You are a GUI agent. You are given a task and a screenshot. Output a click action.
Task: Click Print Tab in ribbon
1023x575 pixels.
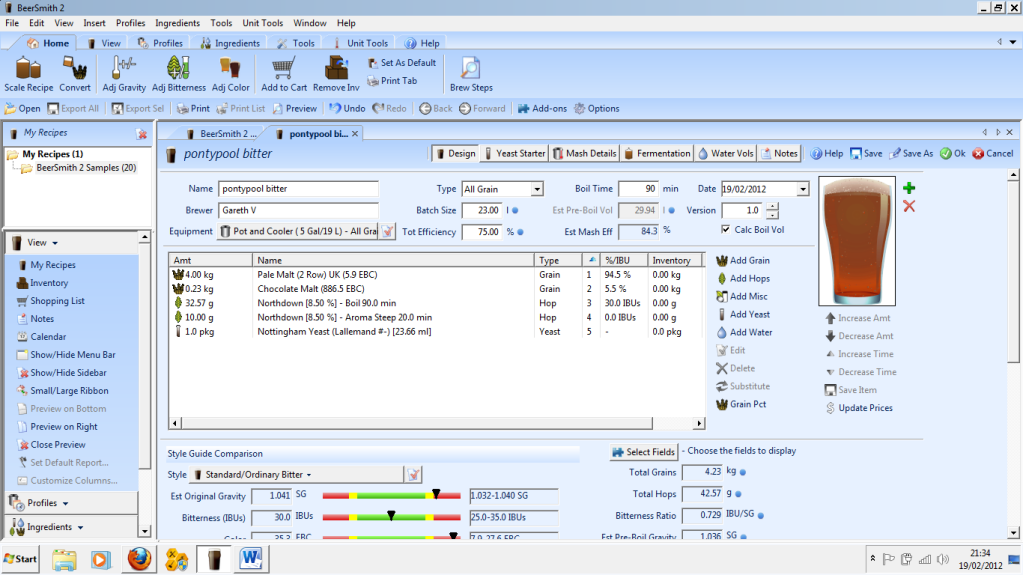[392, 81]
